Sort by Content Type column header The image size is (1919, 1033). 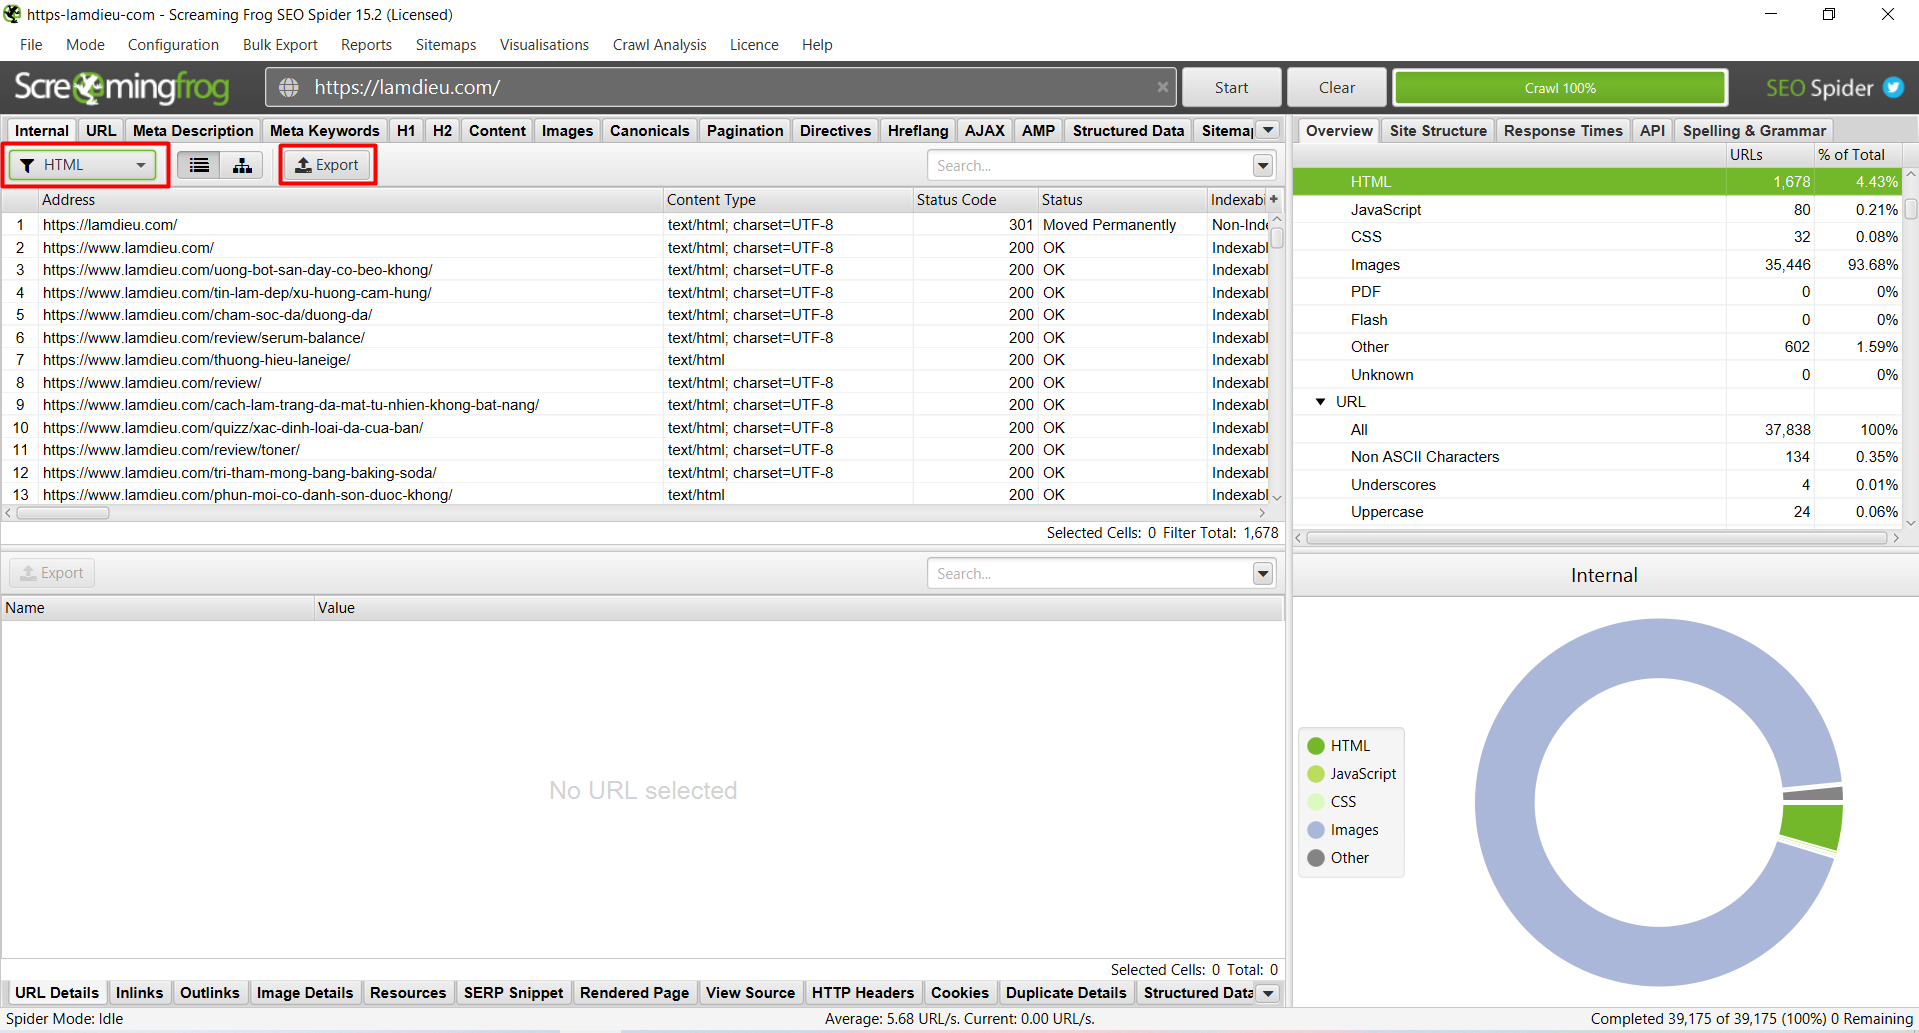click(x=788, y=199)
